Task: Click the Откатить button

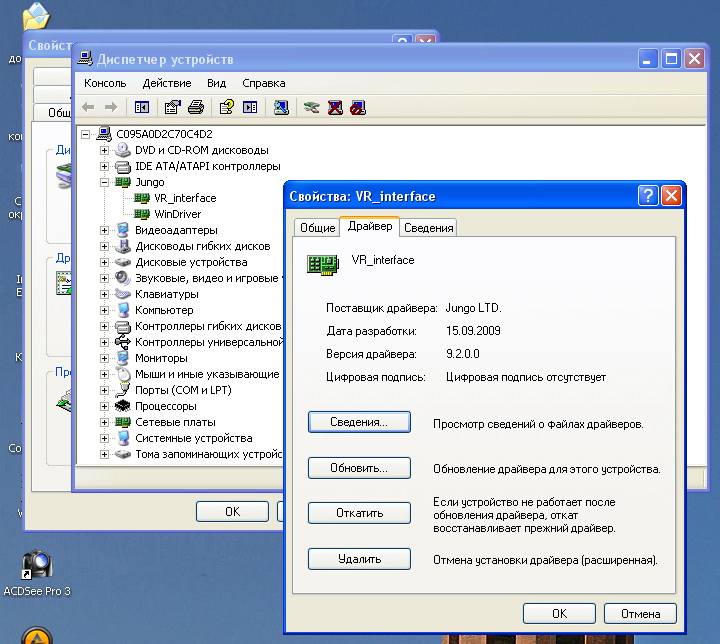Action: click(359, 513)
